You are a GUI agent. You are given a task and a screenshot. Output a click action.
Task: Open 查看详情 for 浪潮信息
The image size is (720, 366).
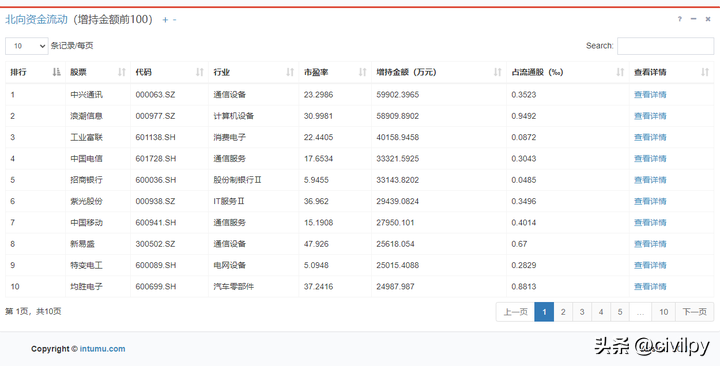650,116
